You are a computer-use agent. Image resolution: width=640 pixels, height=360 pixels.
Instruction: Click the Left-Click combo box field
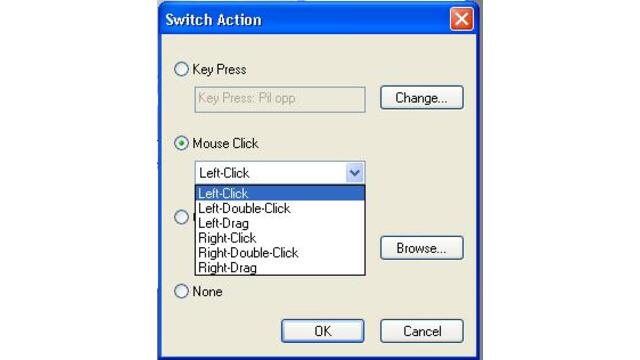[280, 173]
